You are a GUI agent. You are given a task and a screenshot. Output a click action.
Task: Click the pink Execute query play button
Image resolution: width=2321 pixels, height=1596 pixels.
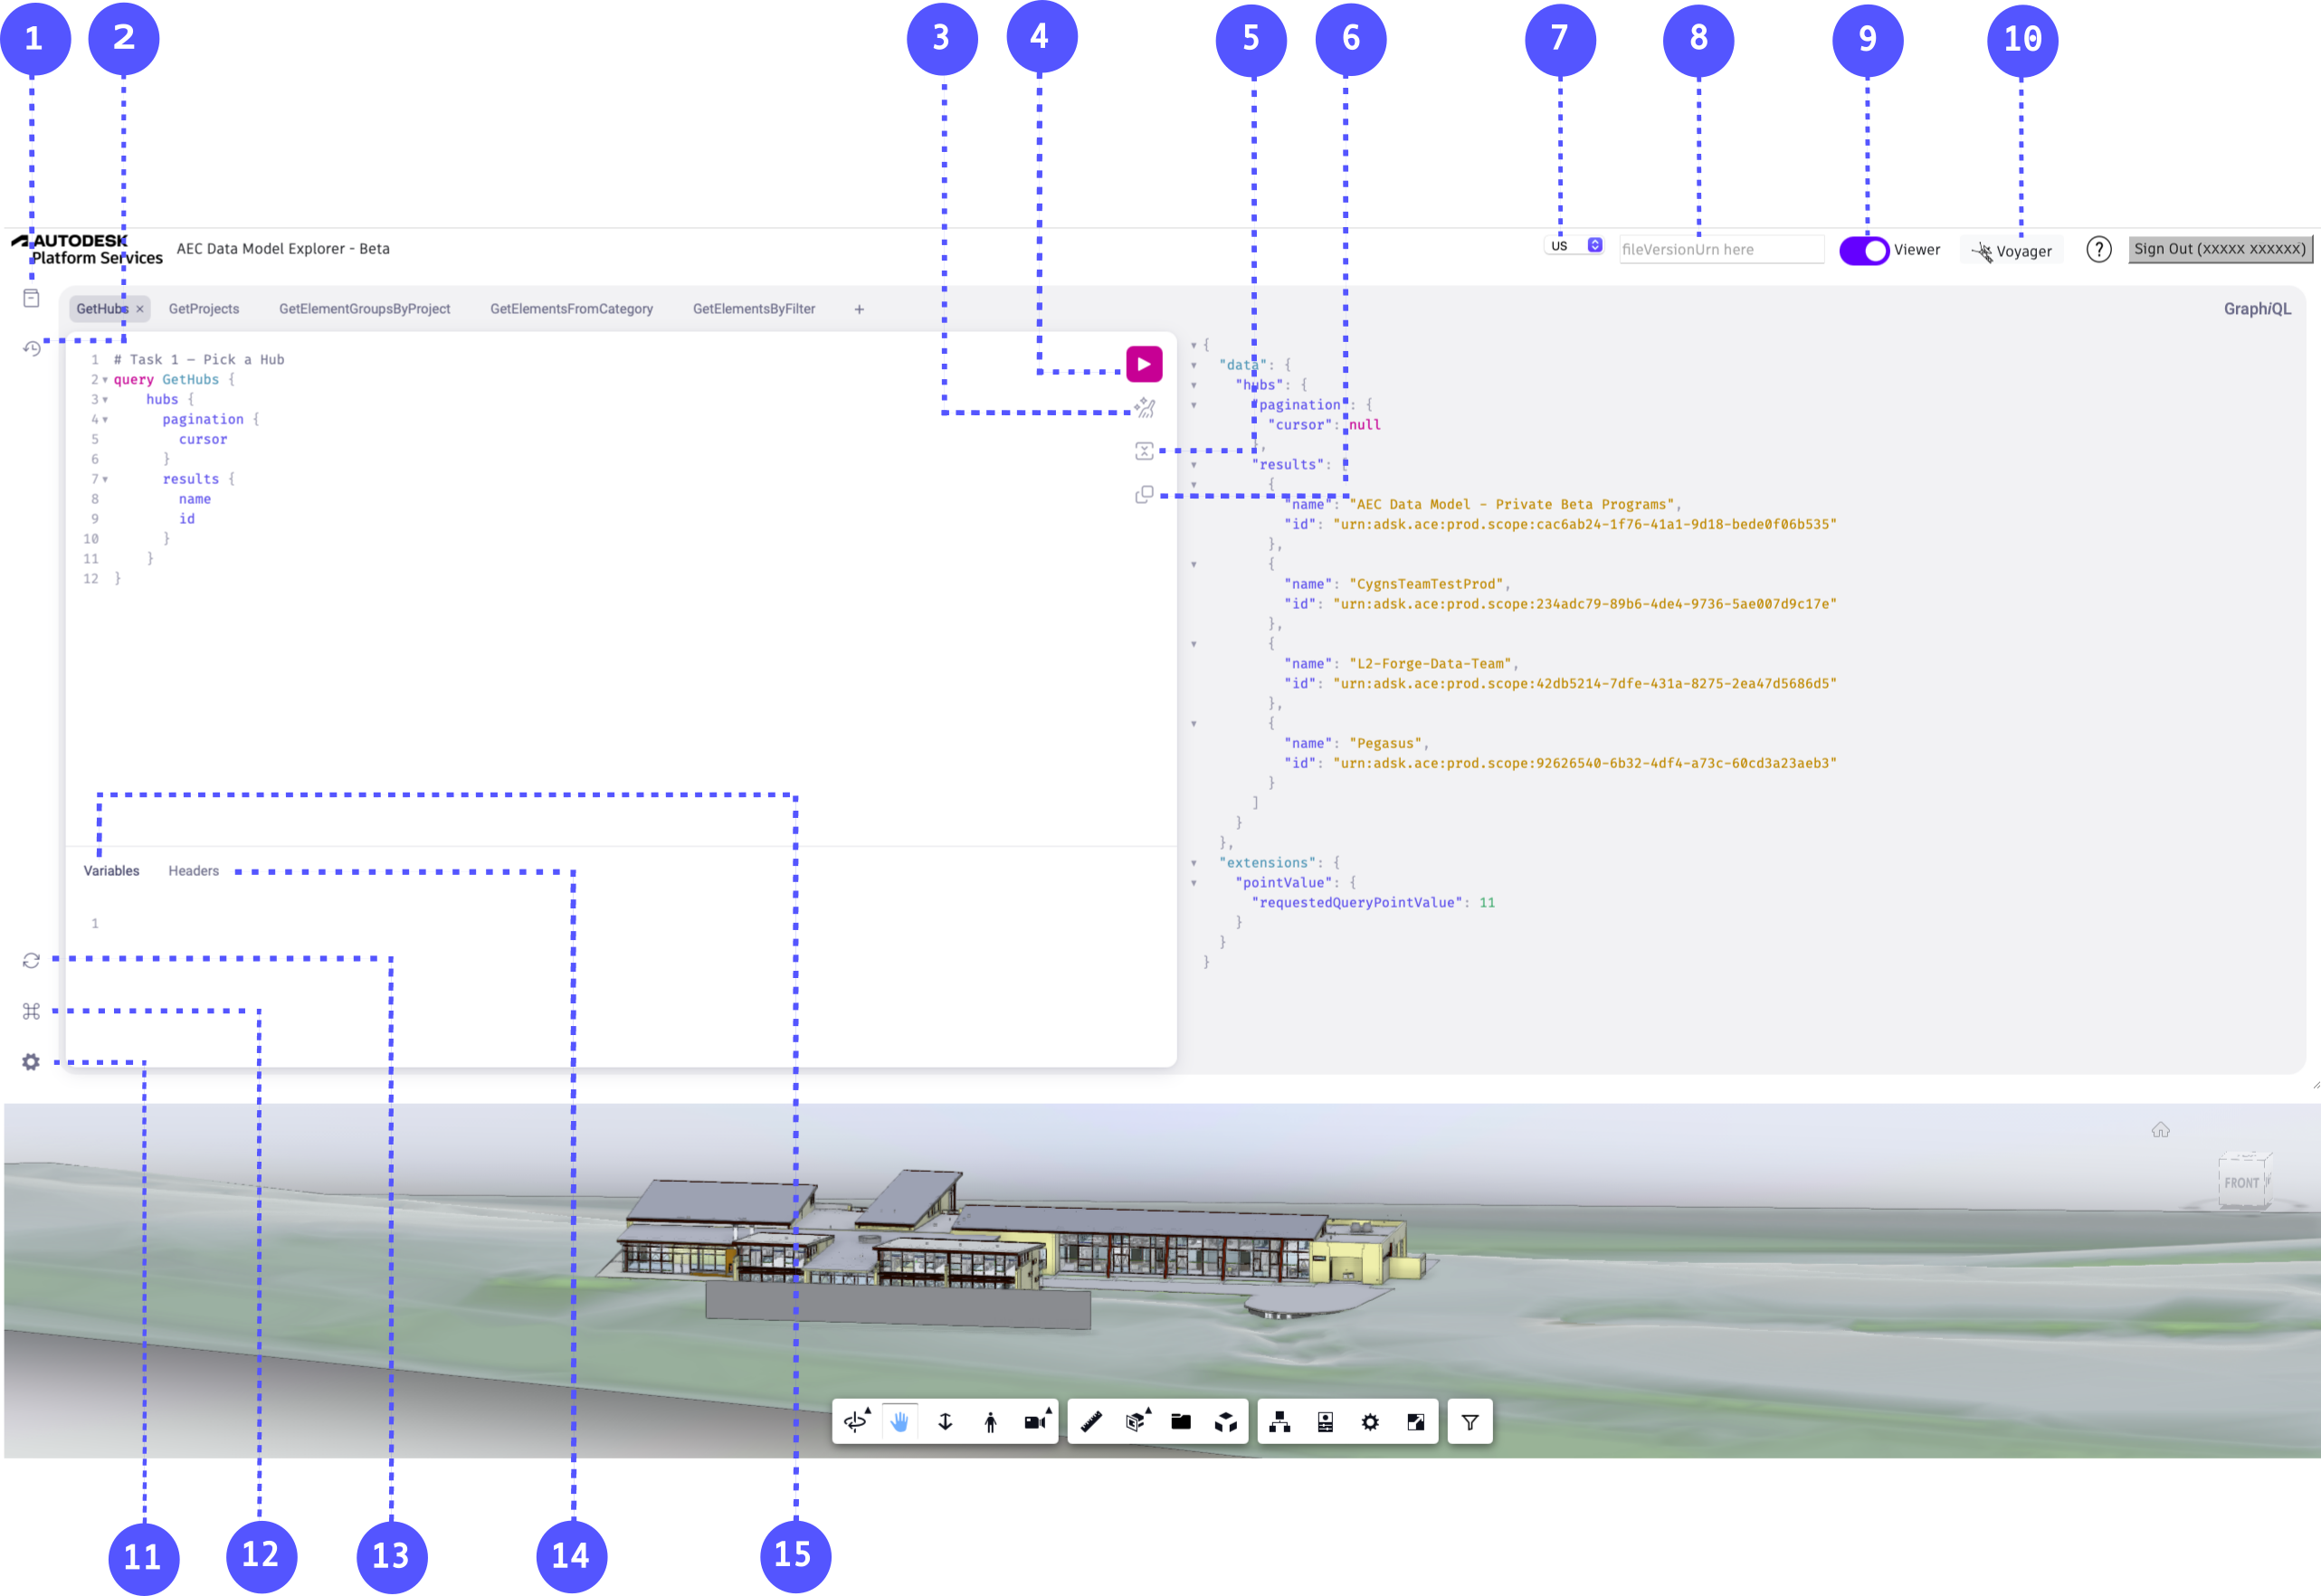pyautogui.click(x=1143, y=364)
